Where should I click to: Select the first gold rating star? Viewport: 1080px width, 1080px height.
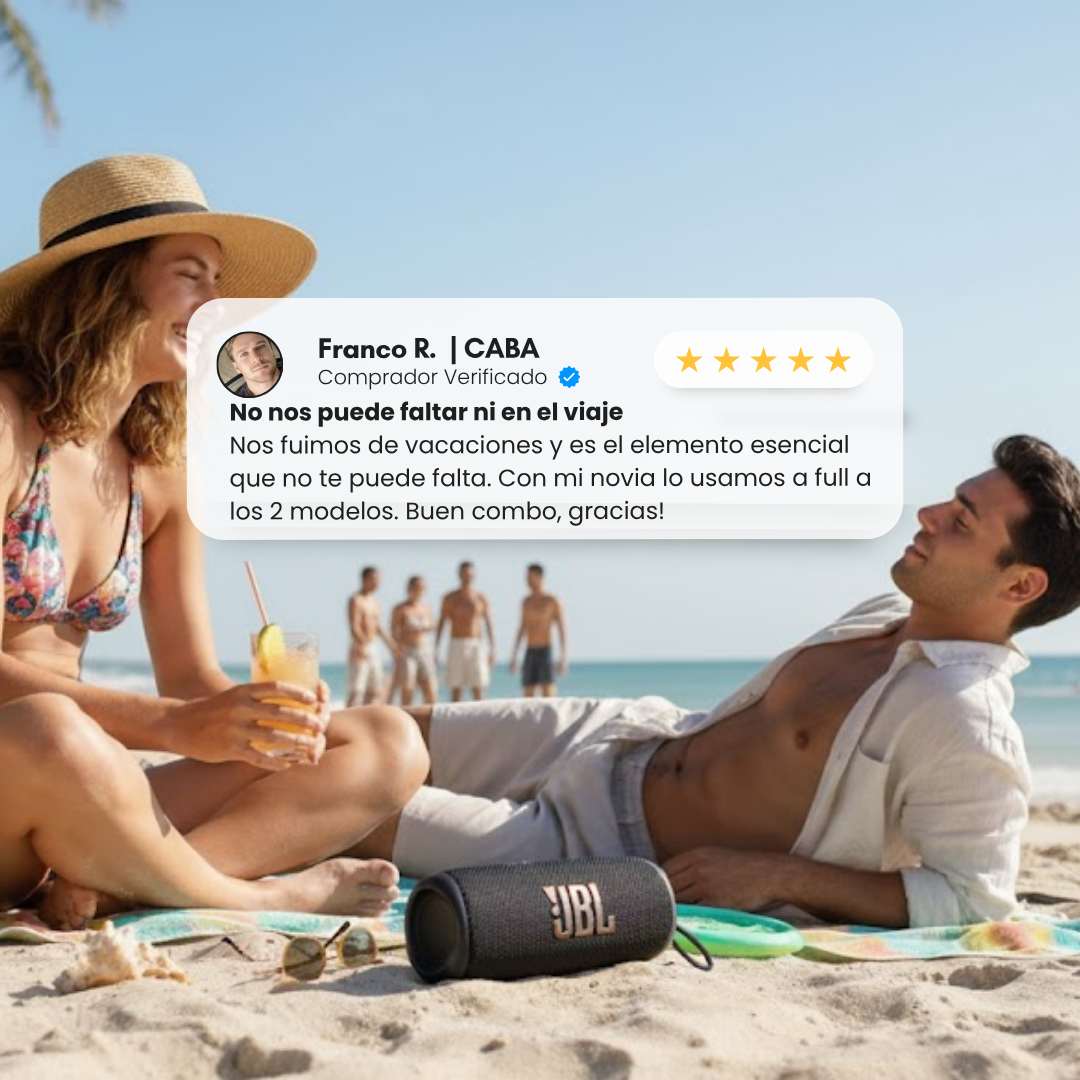689,360
